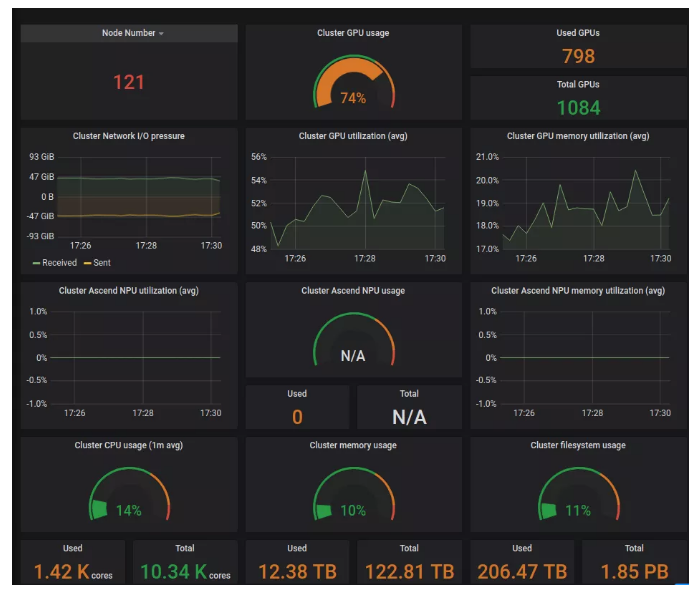Select the Used GPUs value 798
The image size is (693, 591).
[578, 56]
